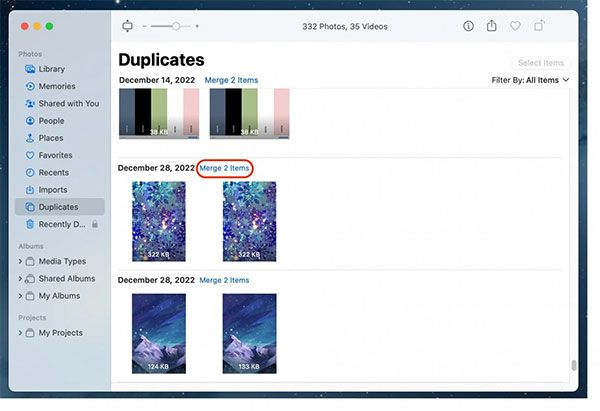Screen dimensions: 600x411
Task: Click the Rotate icon in toolbar
Action: tap(539, 26)
